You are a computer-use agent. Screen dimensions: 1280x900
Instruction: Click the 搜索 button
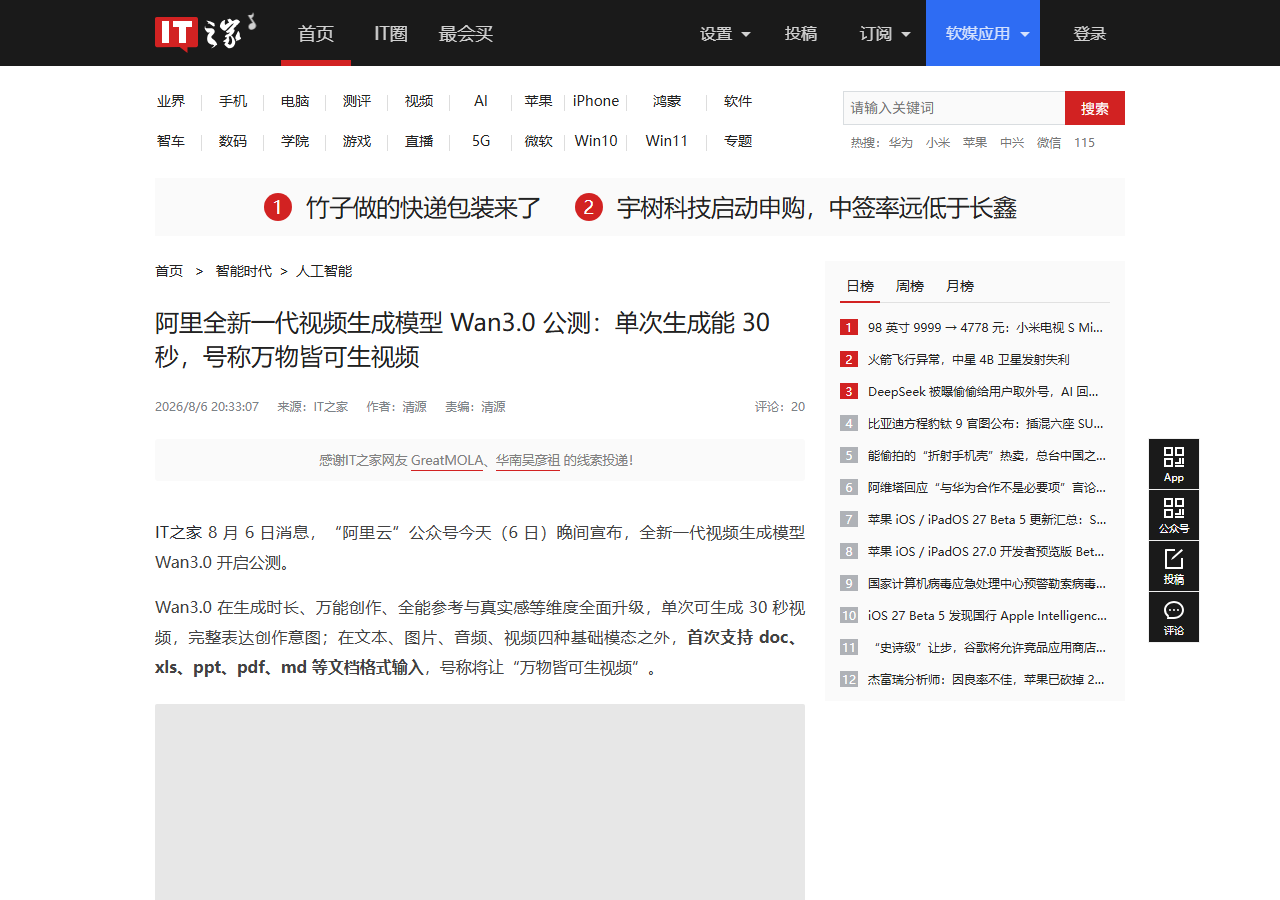[x=1095, y=108]
